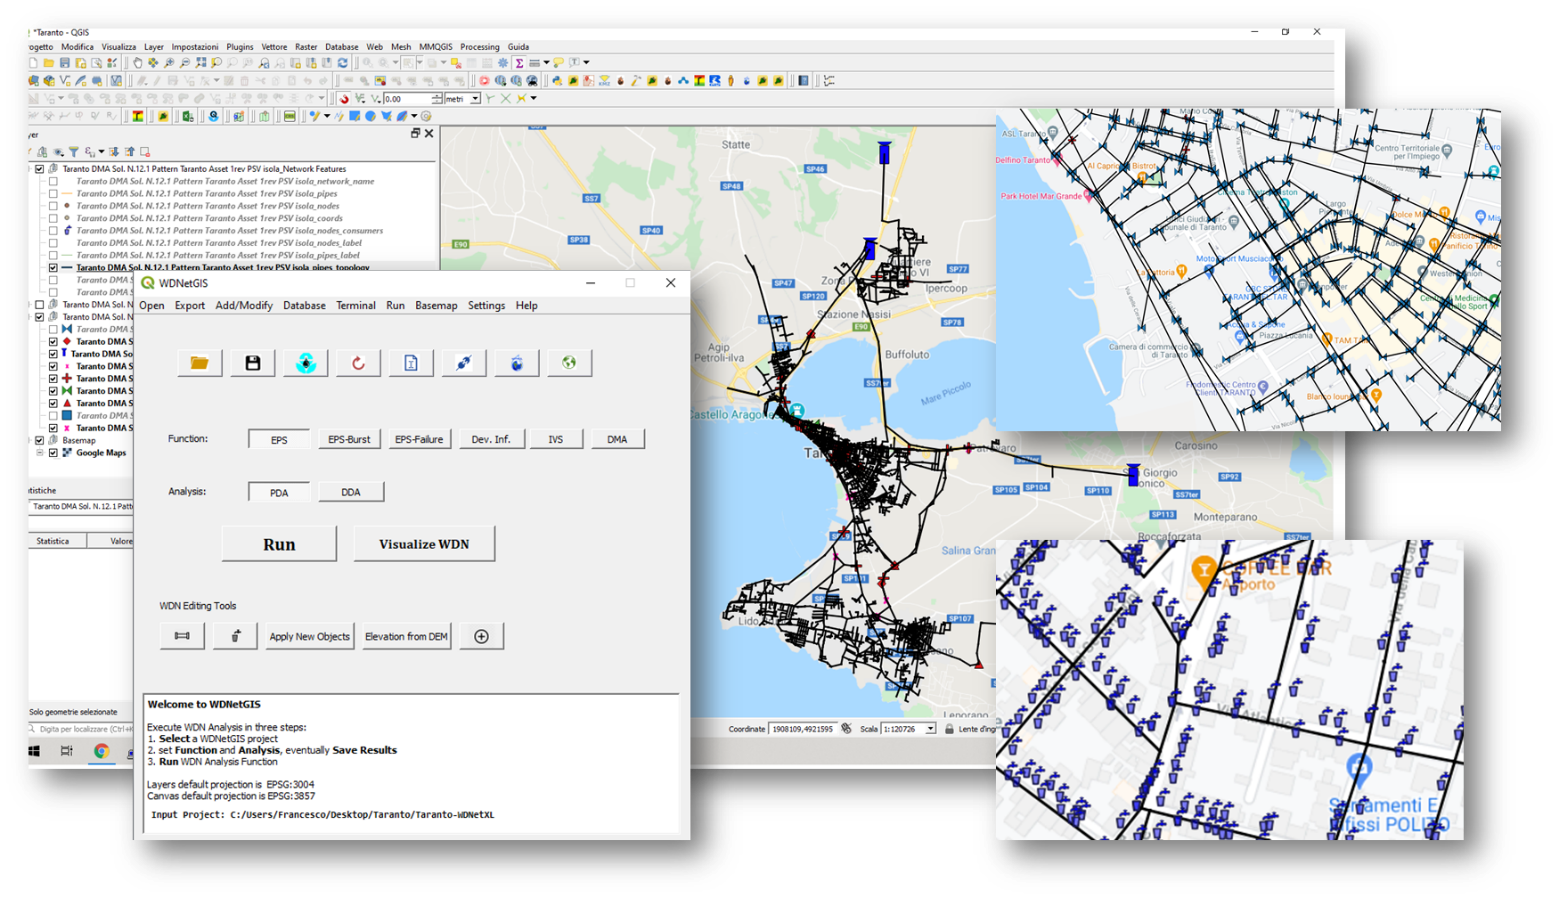This screenshot has width=1559, height=898.
Task: Click the zoom in magnifier in QGIS toolbar
Action: [x=169, y=62]
